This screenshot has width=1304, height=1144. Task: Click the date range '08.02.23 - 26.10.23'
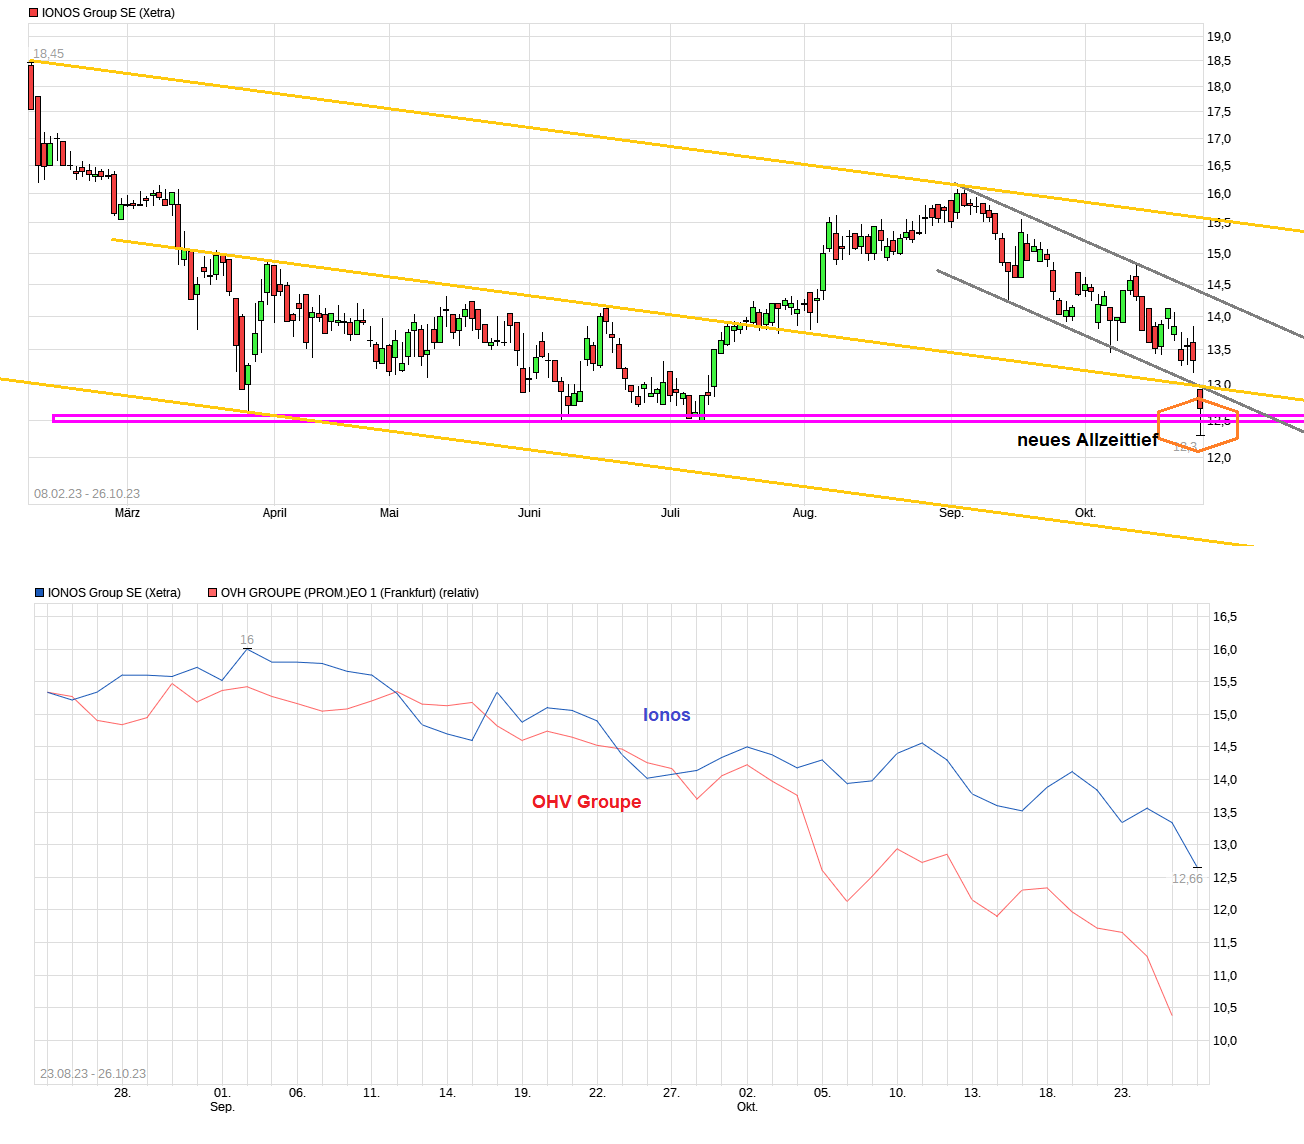click(x=88, y=492)
